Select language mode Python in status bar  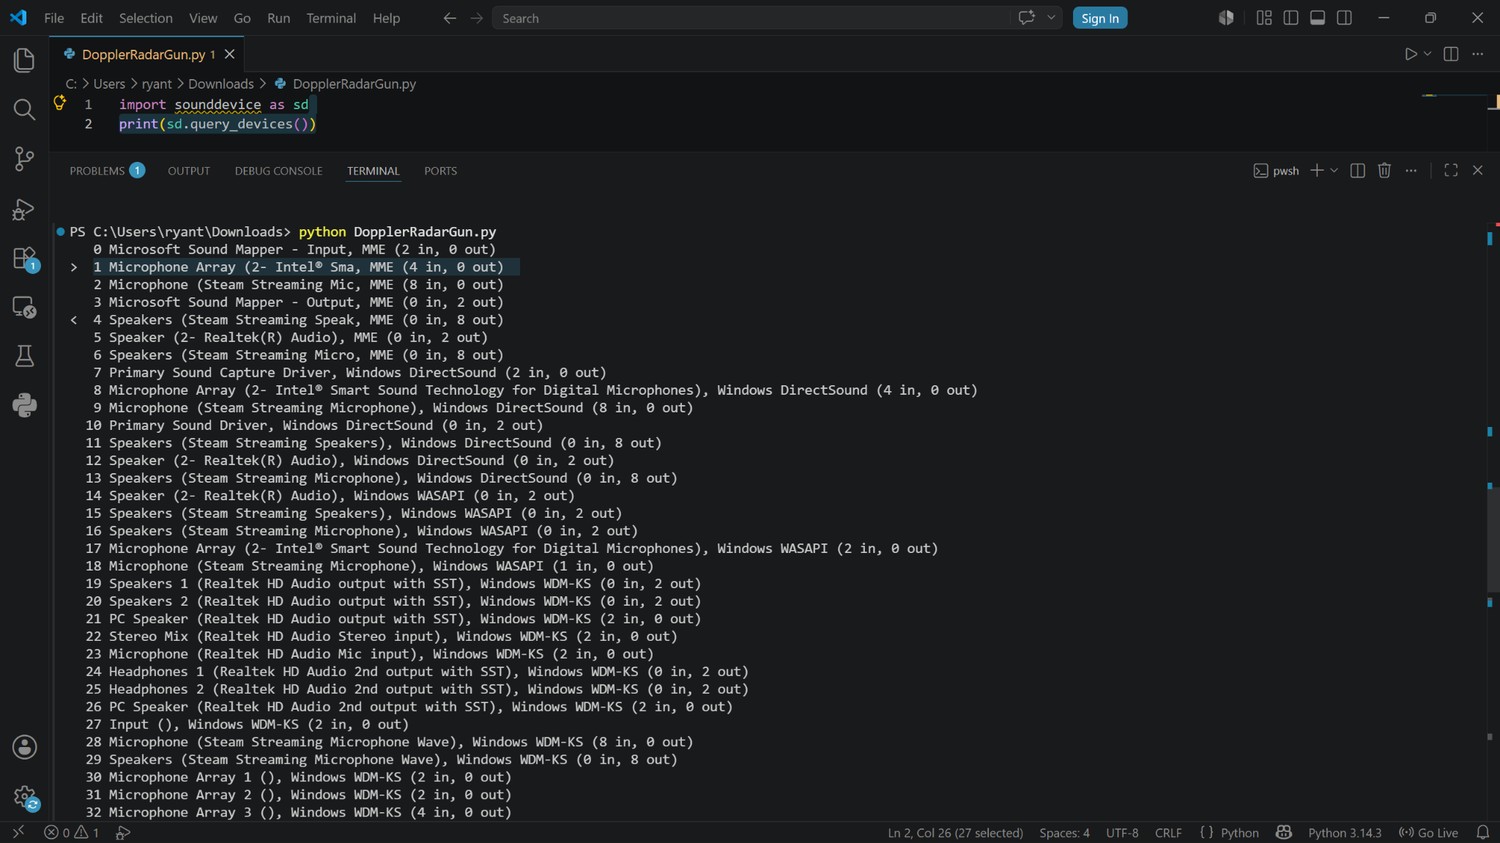1239,832
